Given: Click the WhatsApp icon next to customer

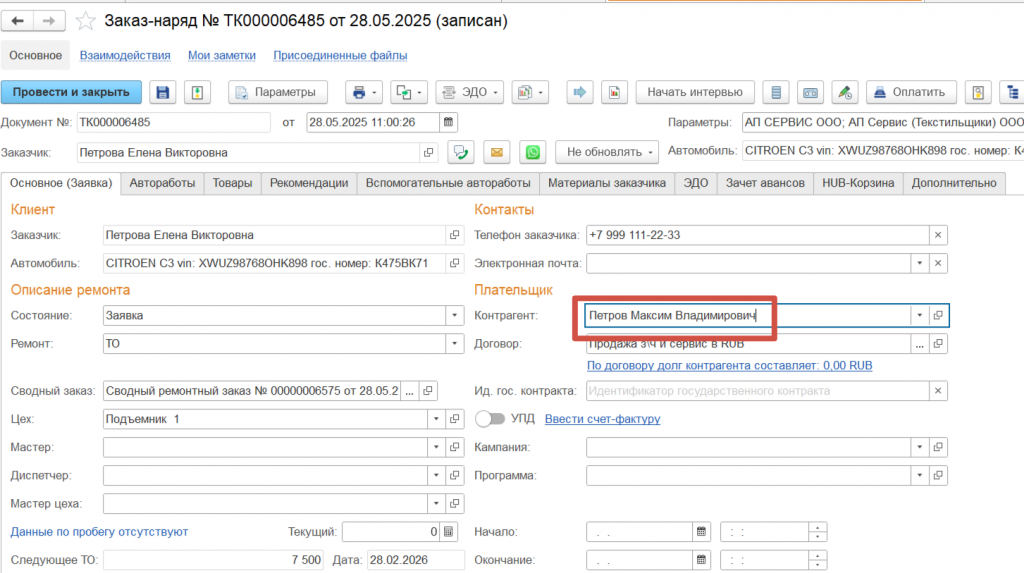Looking at the screenshot, I should (x=533, y=152).
